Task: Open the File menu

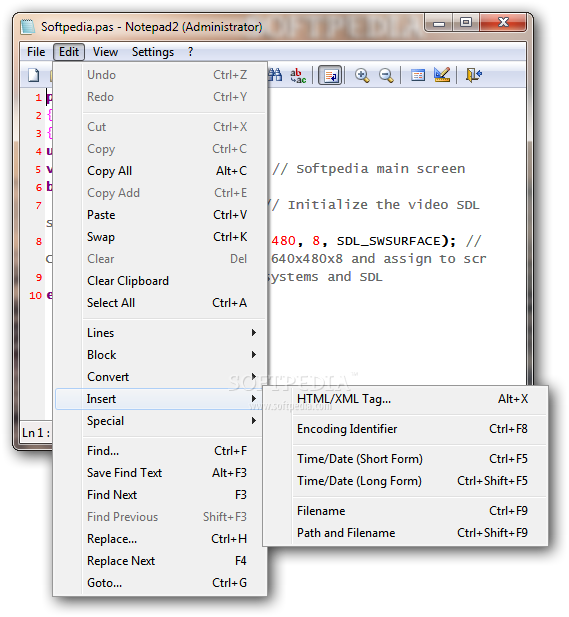Action: click(x=36, y=52)
